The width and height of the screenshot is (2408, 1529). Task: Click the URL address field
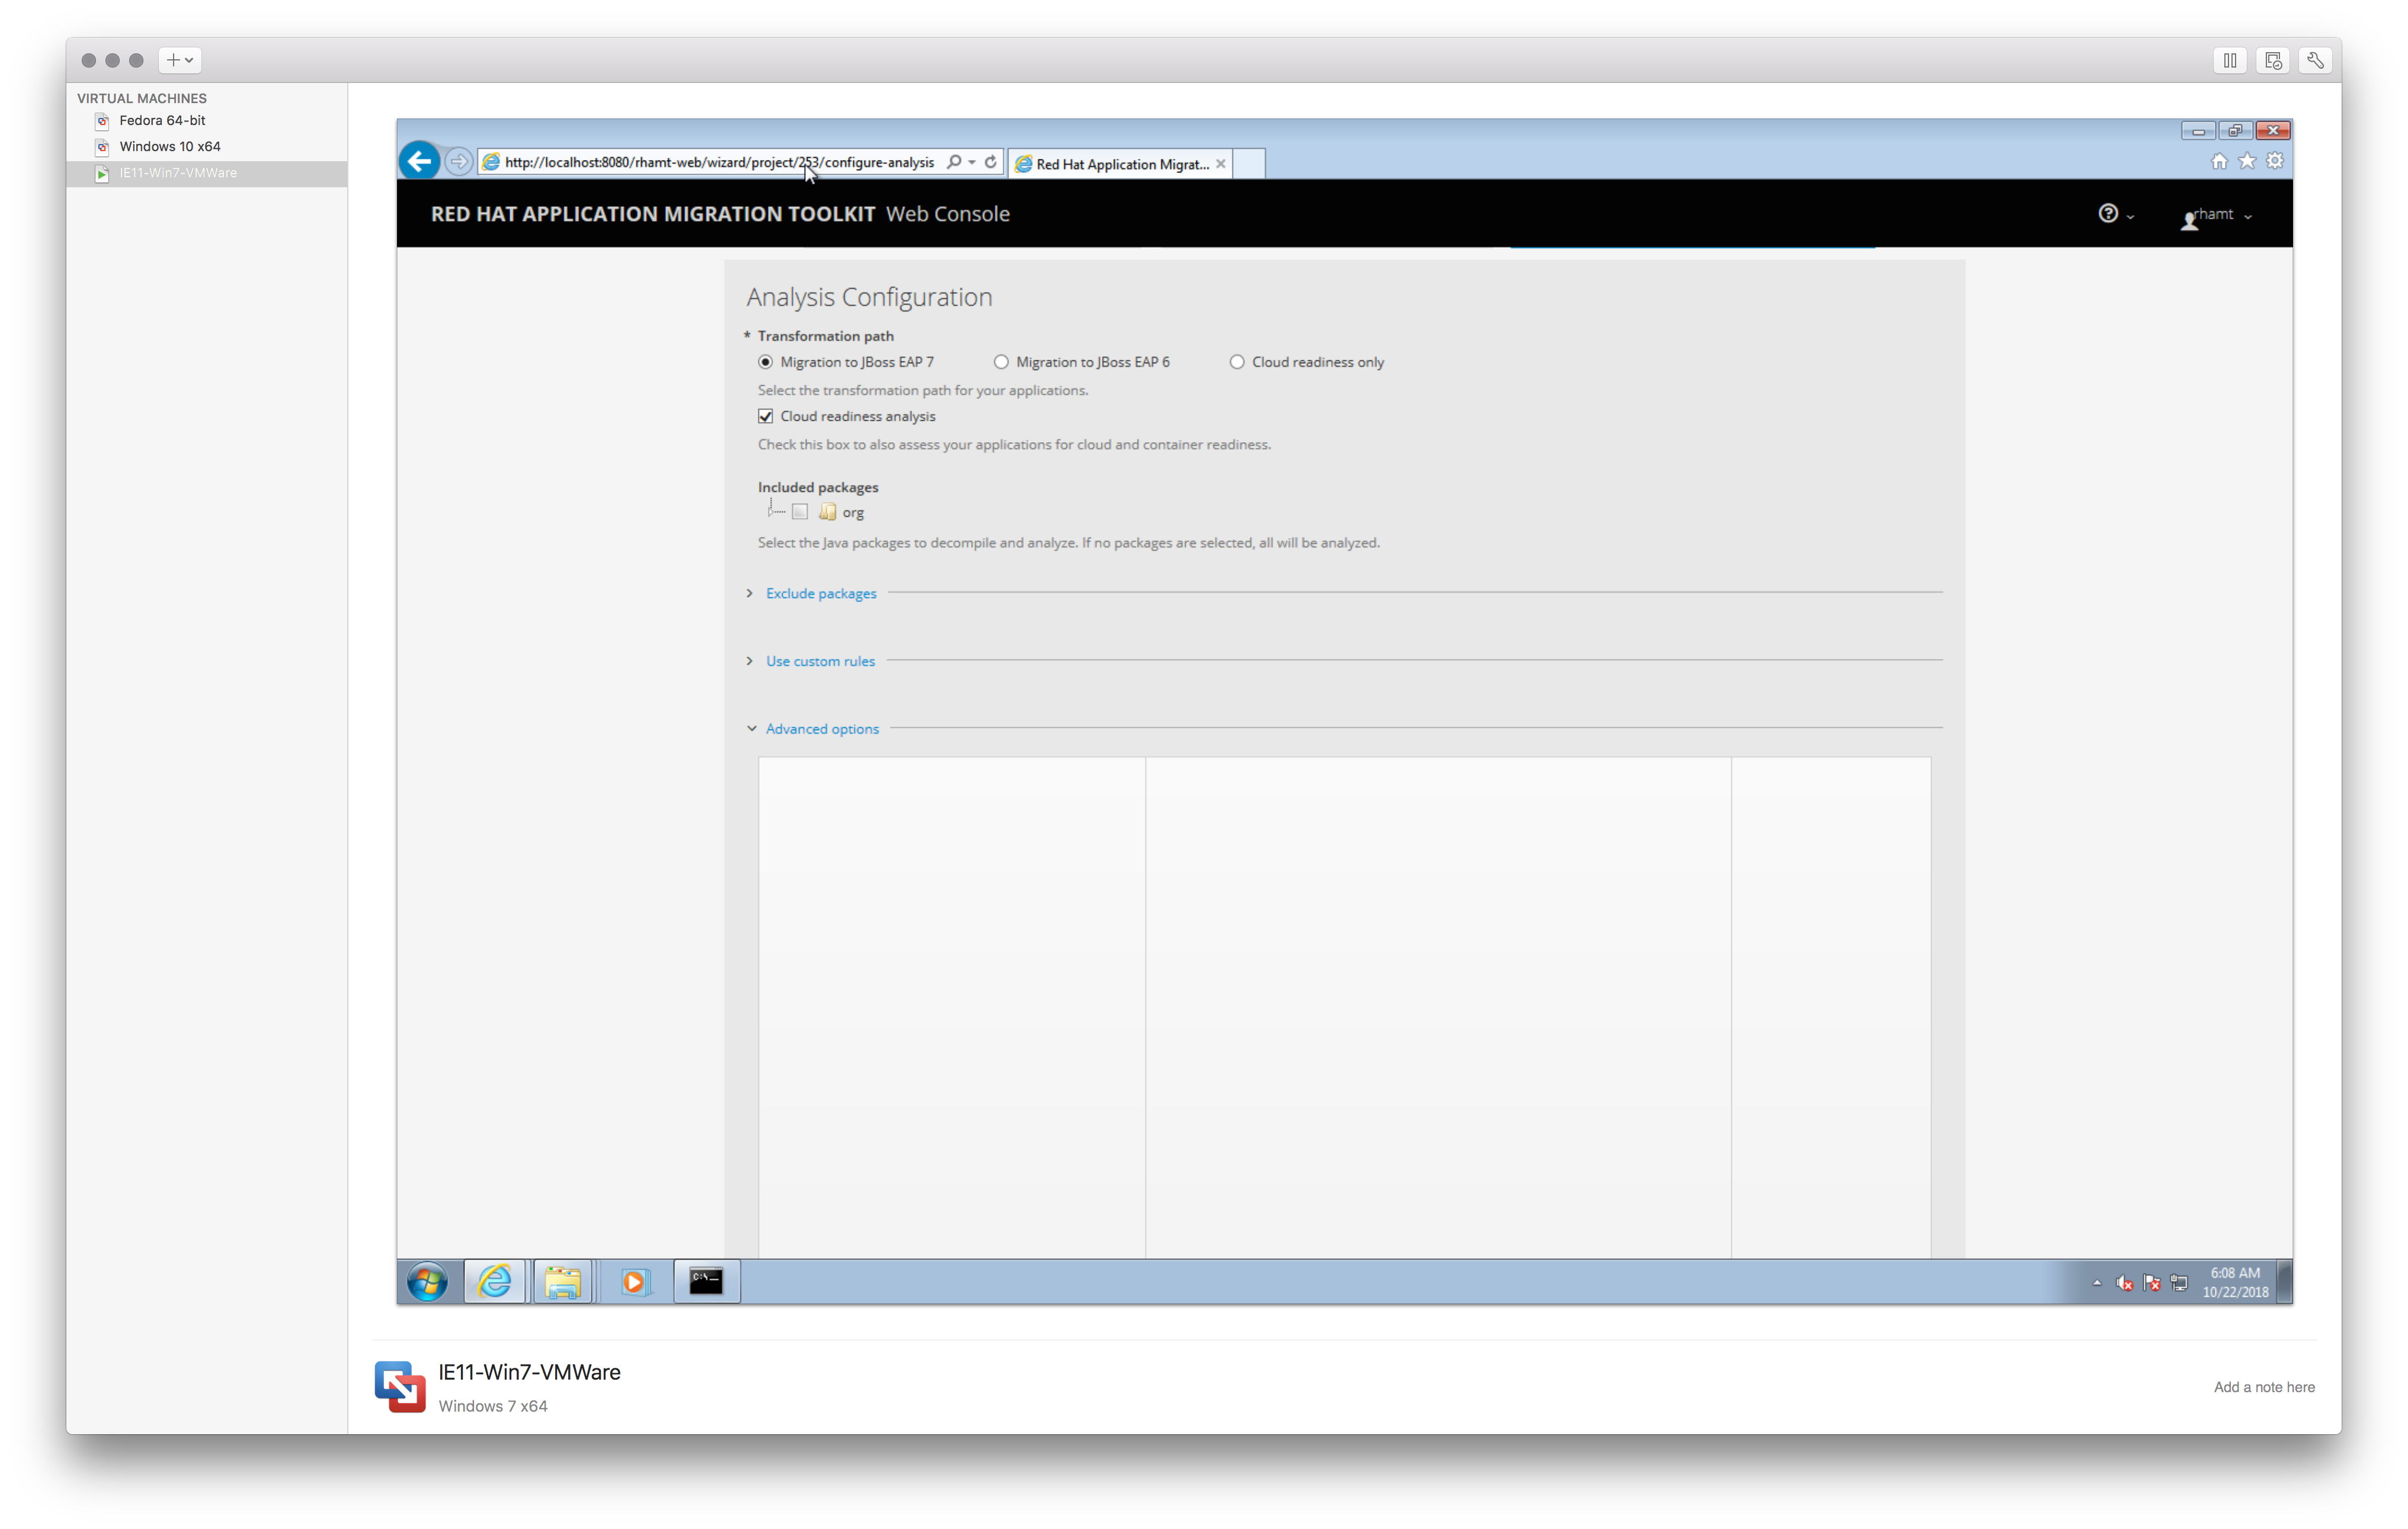[x=718, y=162]
